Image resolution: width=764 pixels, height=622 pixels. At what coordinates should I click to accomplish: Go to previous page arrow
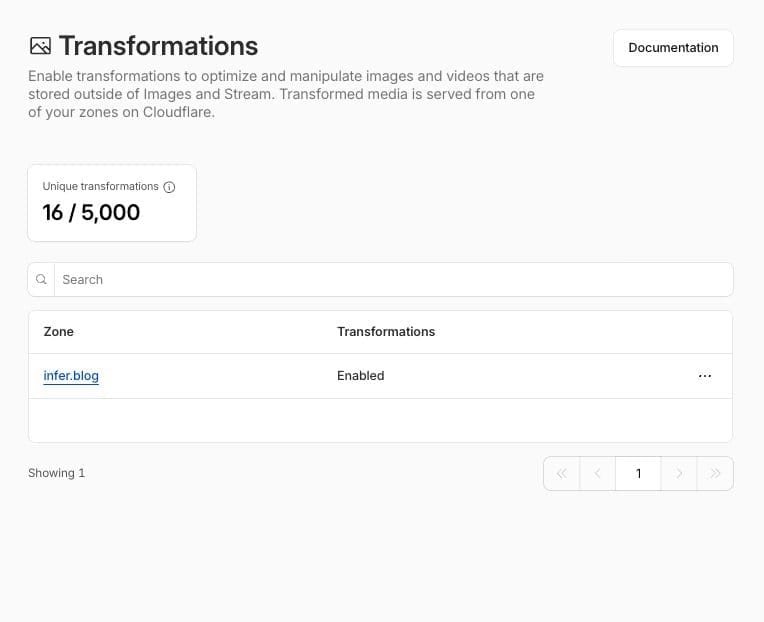pos(597,473)
